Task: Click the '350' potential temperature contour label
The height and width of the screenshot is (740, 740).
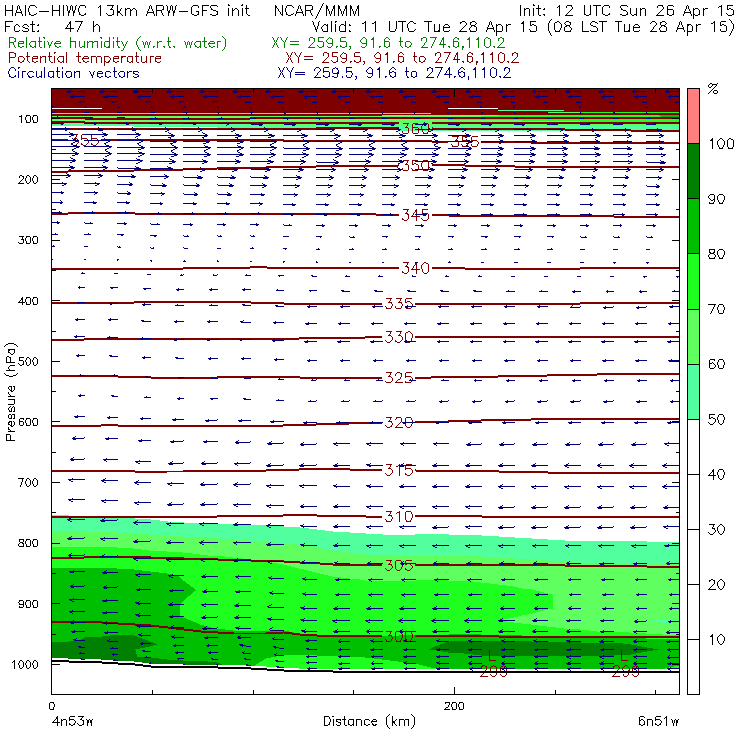Action: coord(415,166)
